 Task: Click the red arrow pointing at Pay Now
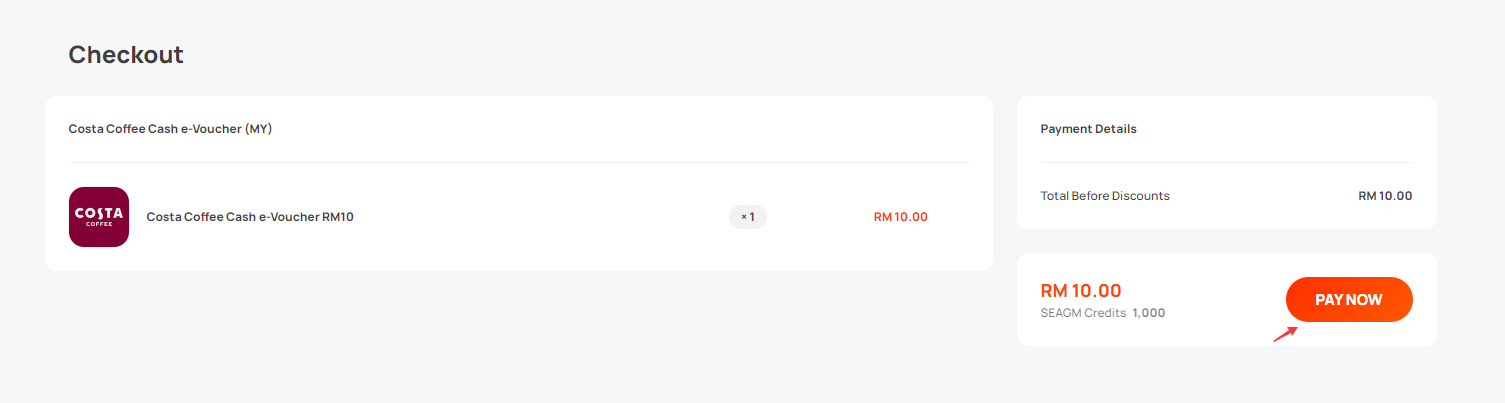point(1285,334)
